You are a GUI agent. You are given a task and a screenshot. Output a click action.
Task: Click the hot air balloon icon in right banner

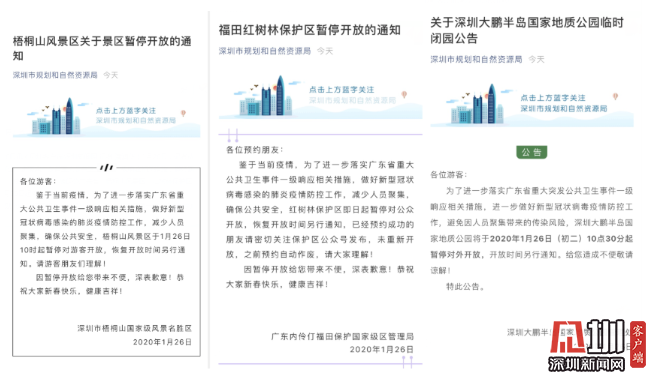(x=615, y=96)
